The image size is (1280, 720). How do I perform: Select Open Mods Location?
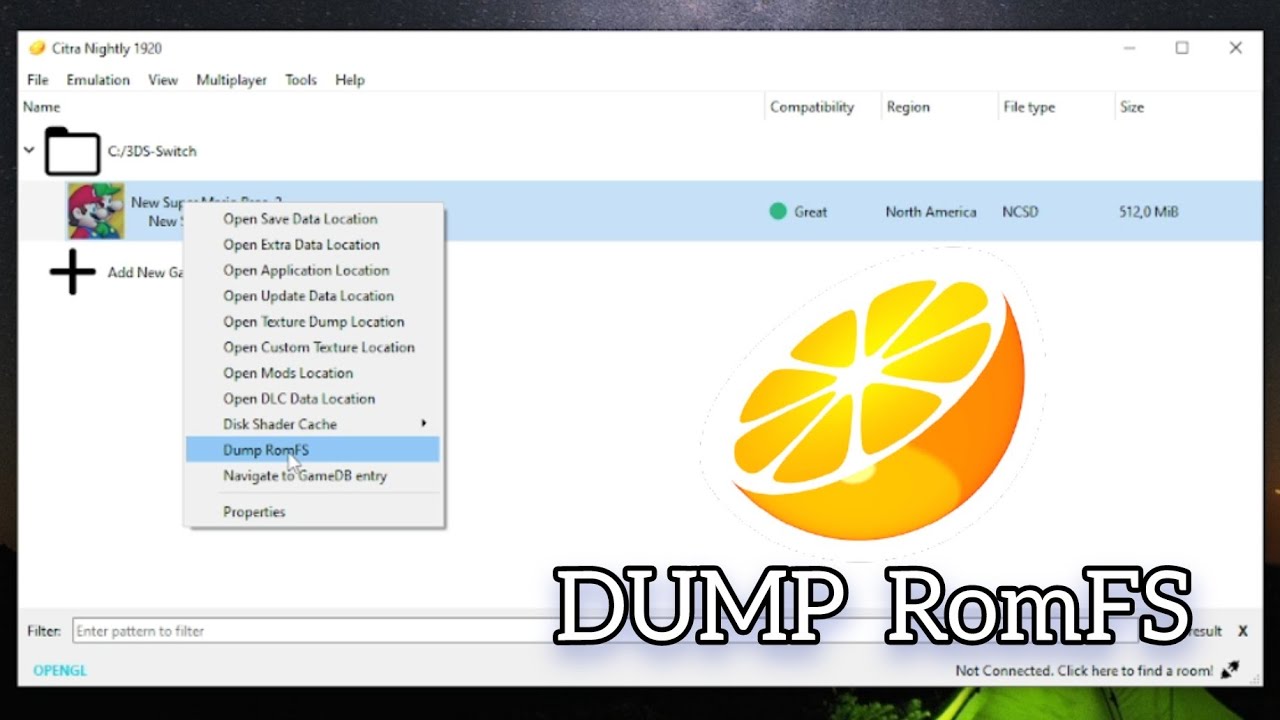click(x=312, y=373)
